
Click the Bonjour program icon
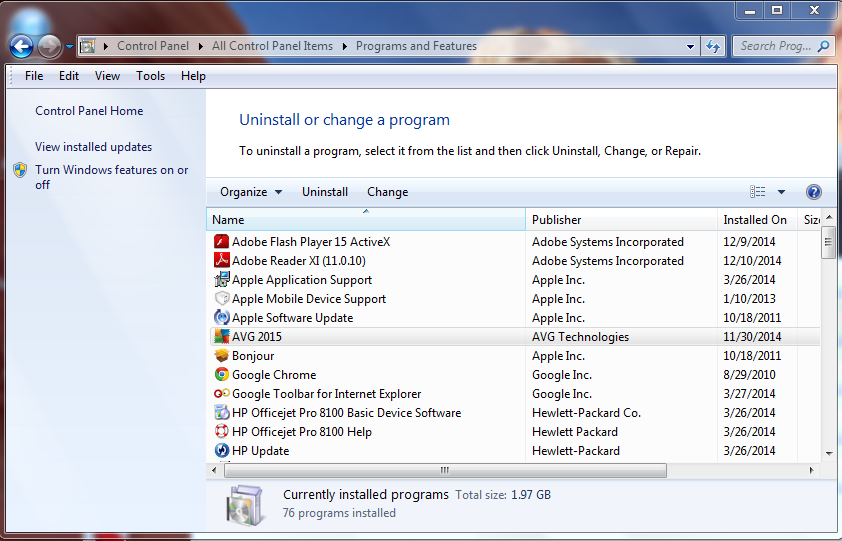222,356
